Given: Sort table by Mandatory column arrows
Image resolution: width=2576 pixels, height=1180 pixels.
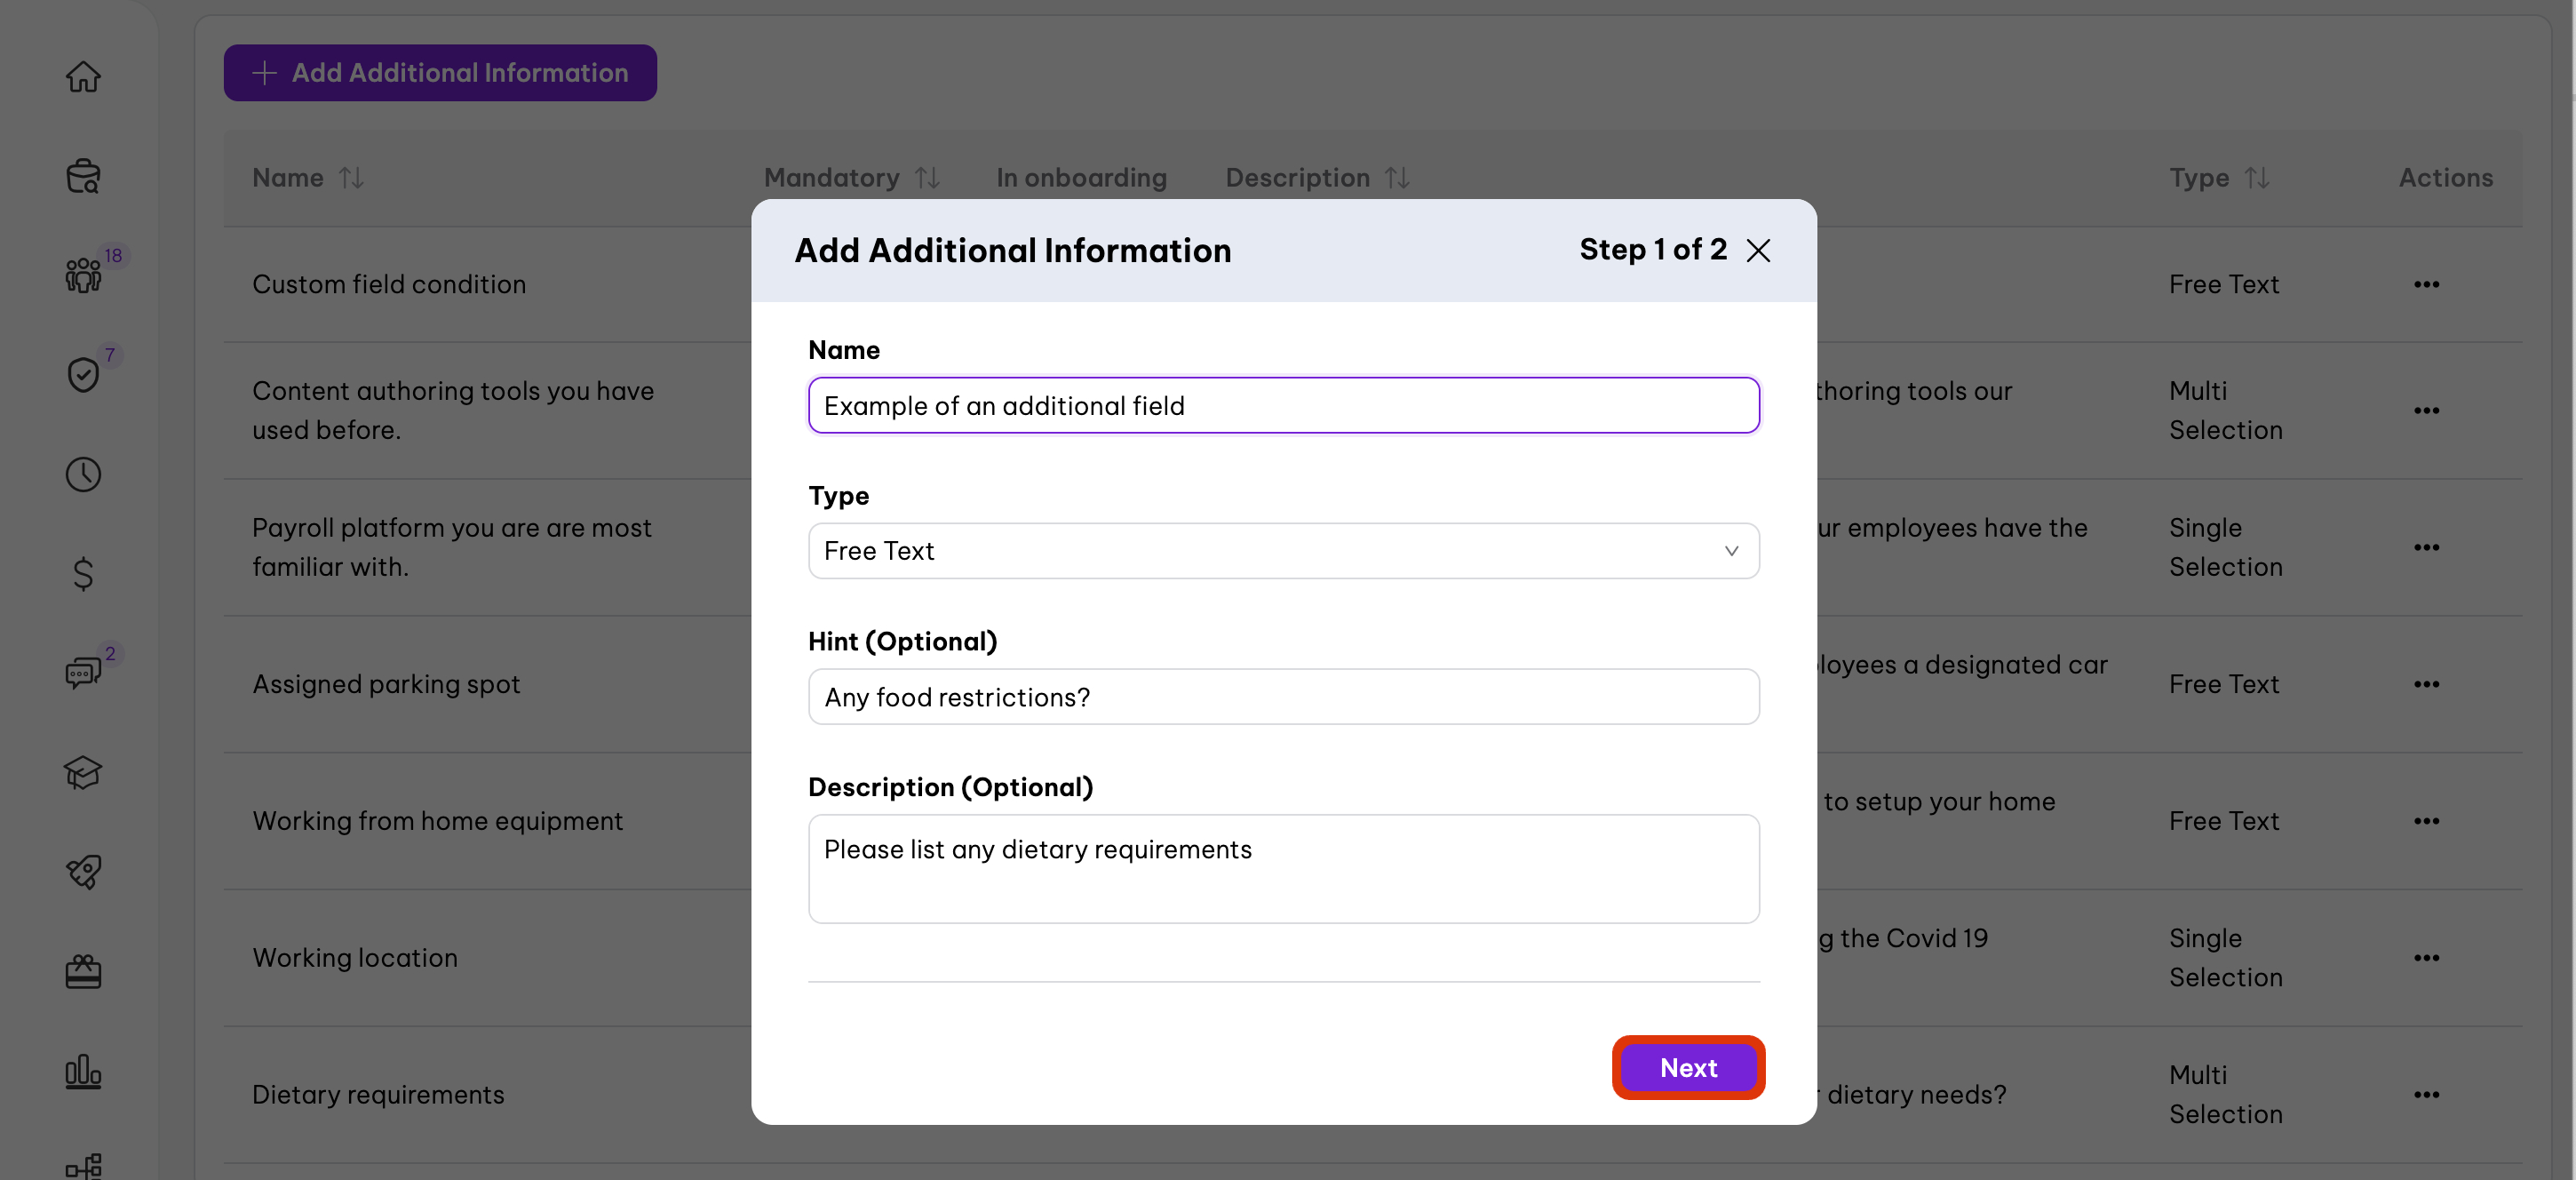Looking at the screenshot, I should (x=927, y=178).
